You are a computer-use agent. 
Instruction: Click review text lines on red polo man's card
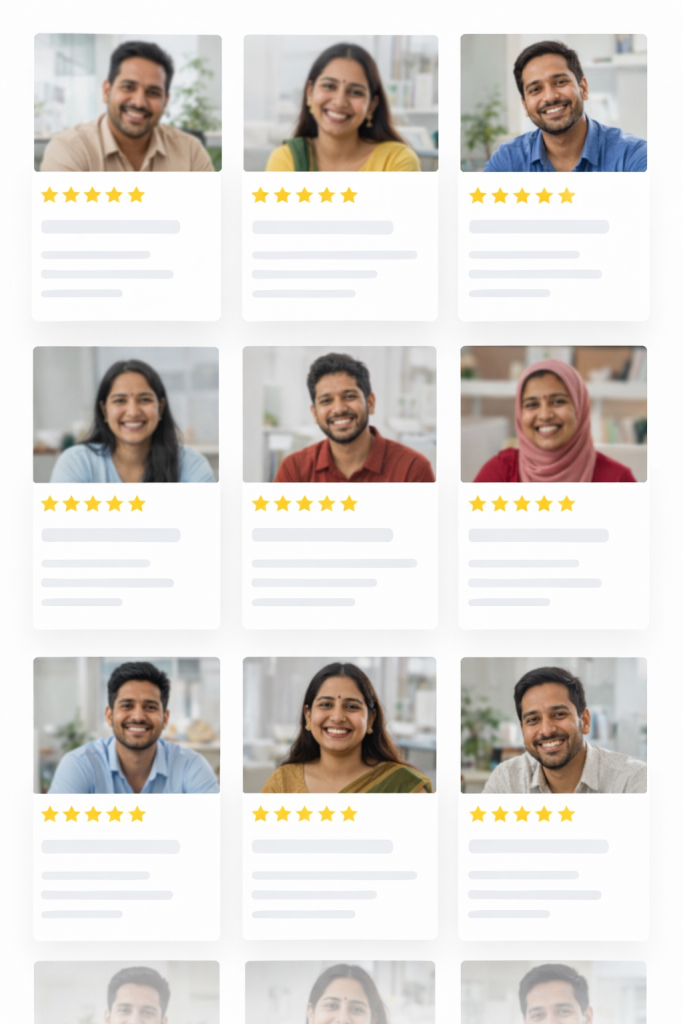334,583
